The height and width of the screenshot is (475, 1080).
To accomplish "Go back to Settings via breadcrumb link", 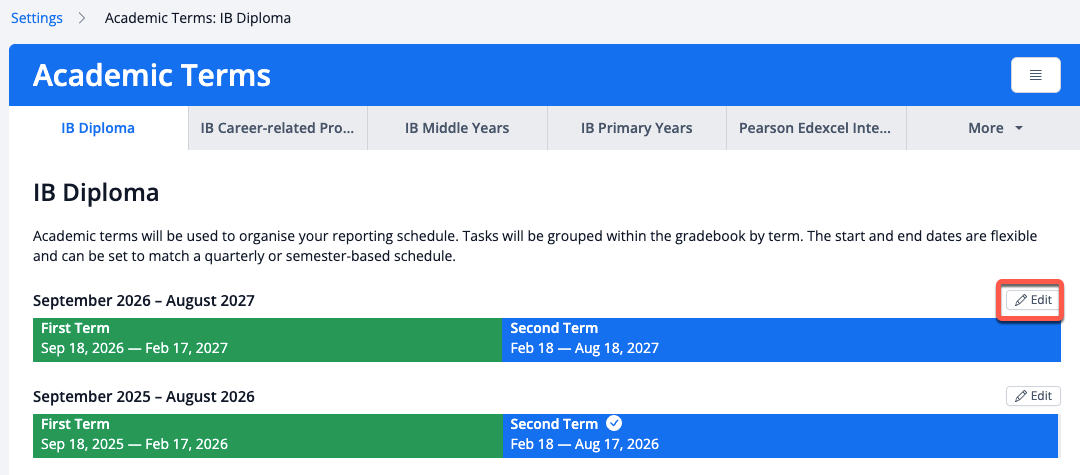I will click(x=37, y=19).
